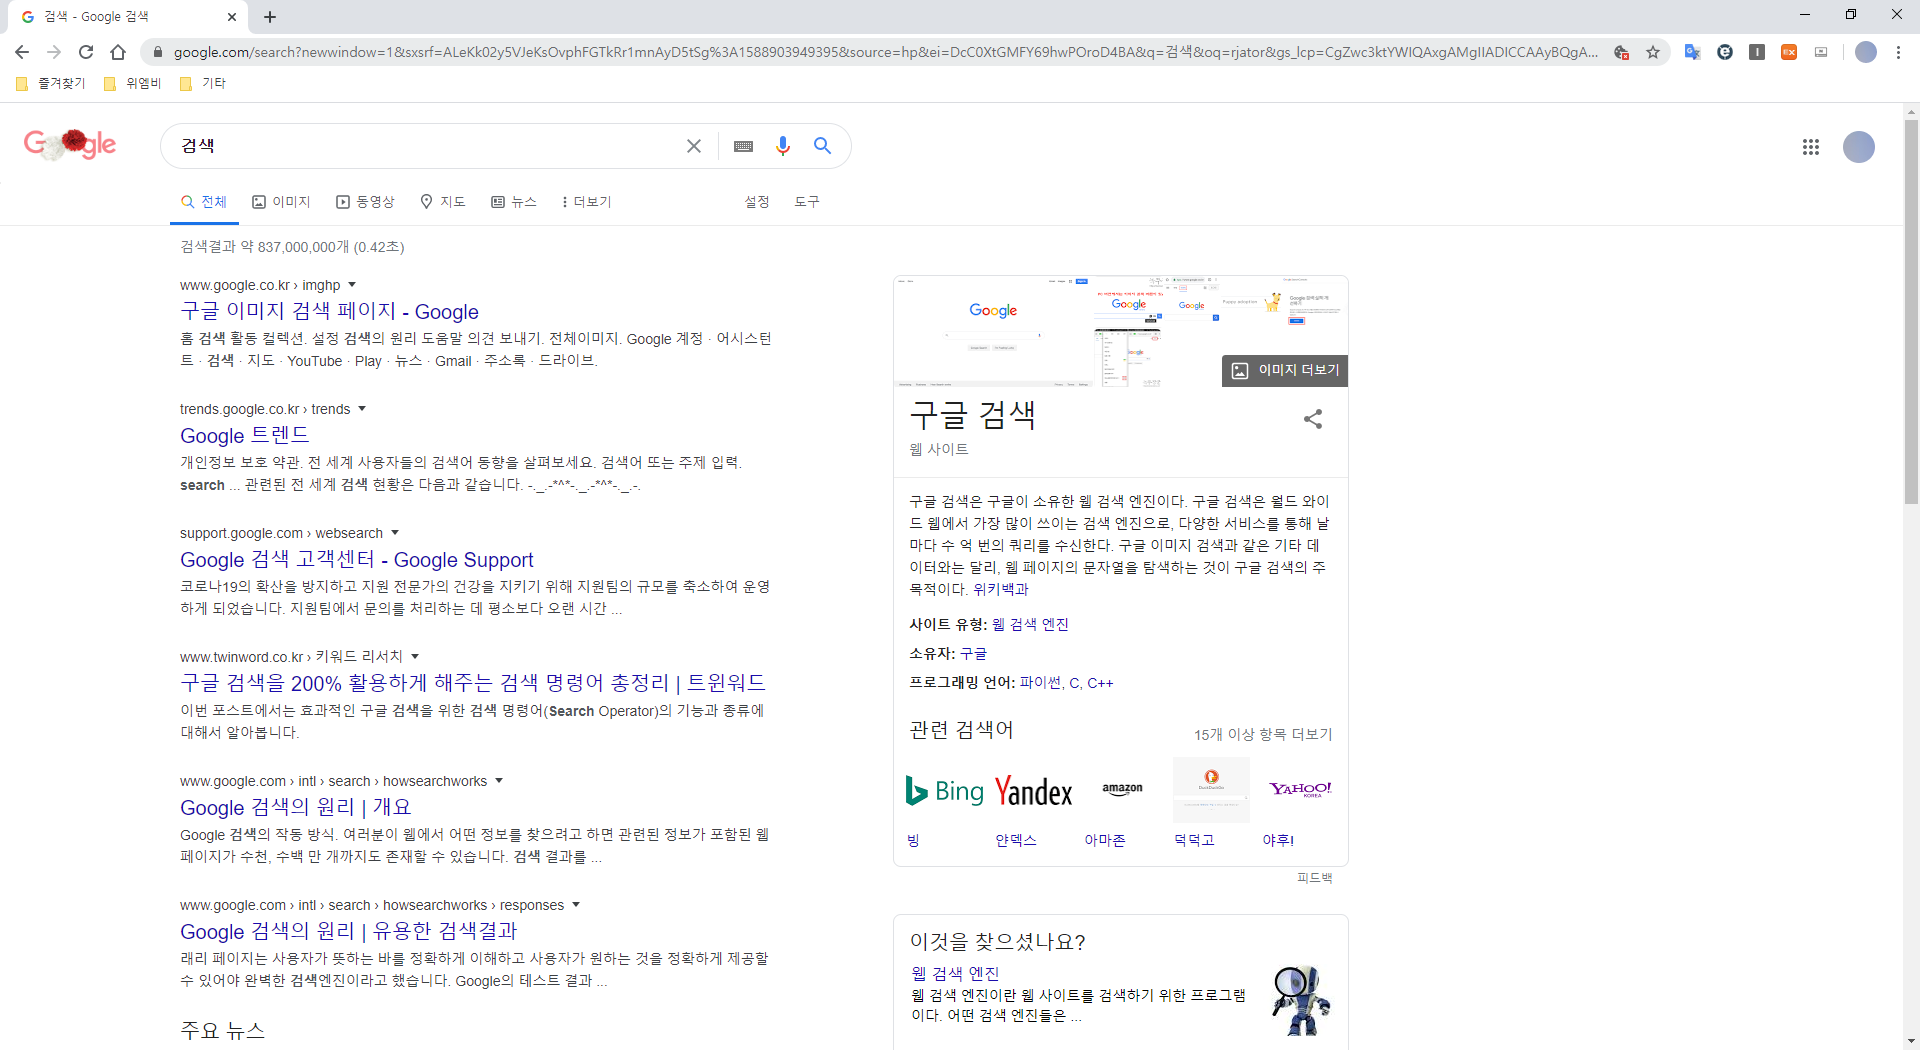Click the 이미지 더보기 button
Screen dimensions: 1920x1050
[1285, 370]
